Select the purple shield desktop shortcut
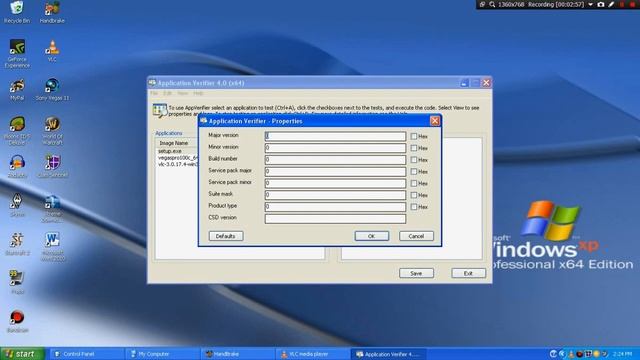The image size is (640, 360). pyautogui.click(x=52, y=163)
